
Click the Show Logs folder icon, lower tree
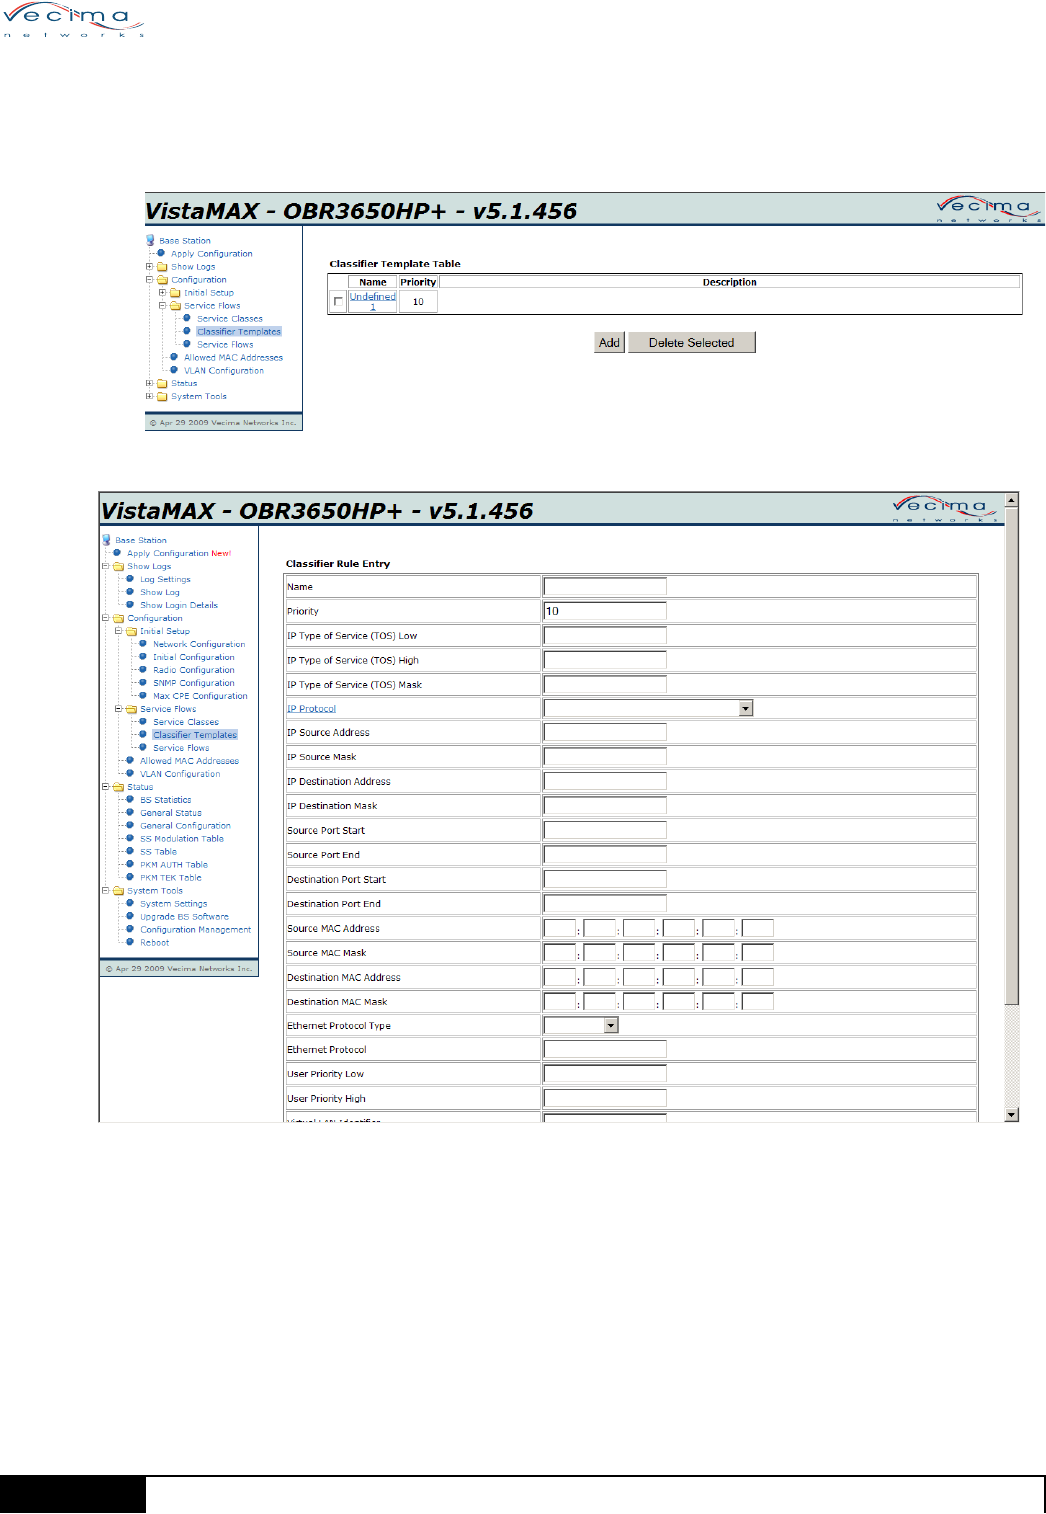tap(119, 566)
